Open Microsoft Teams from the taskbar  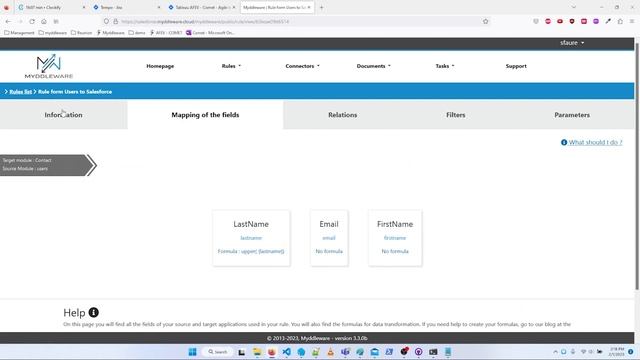(345, 352)
